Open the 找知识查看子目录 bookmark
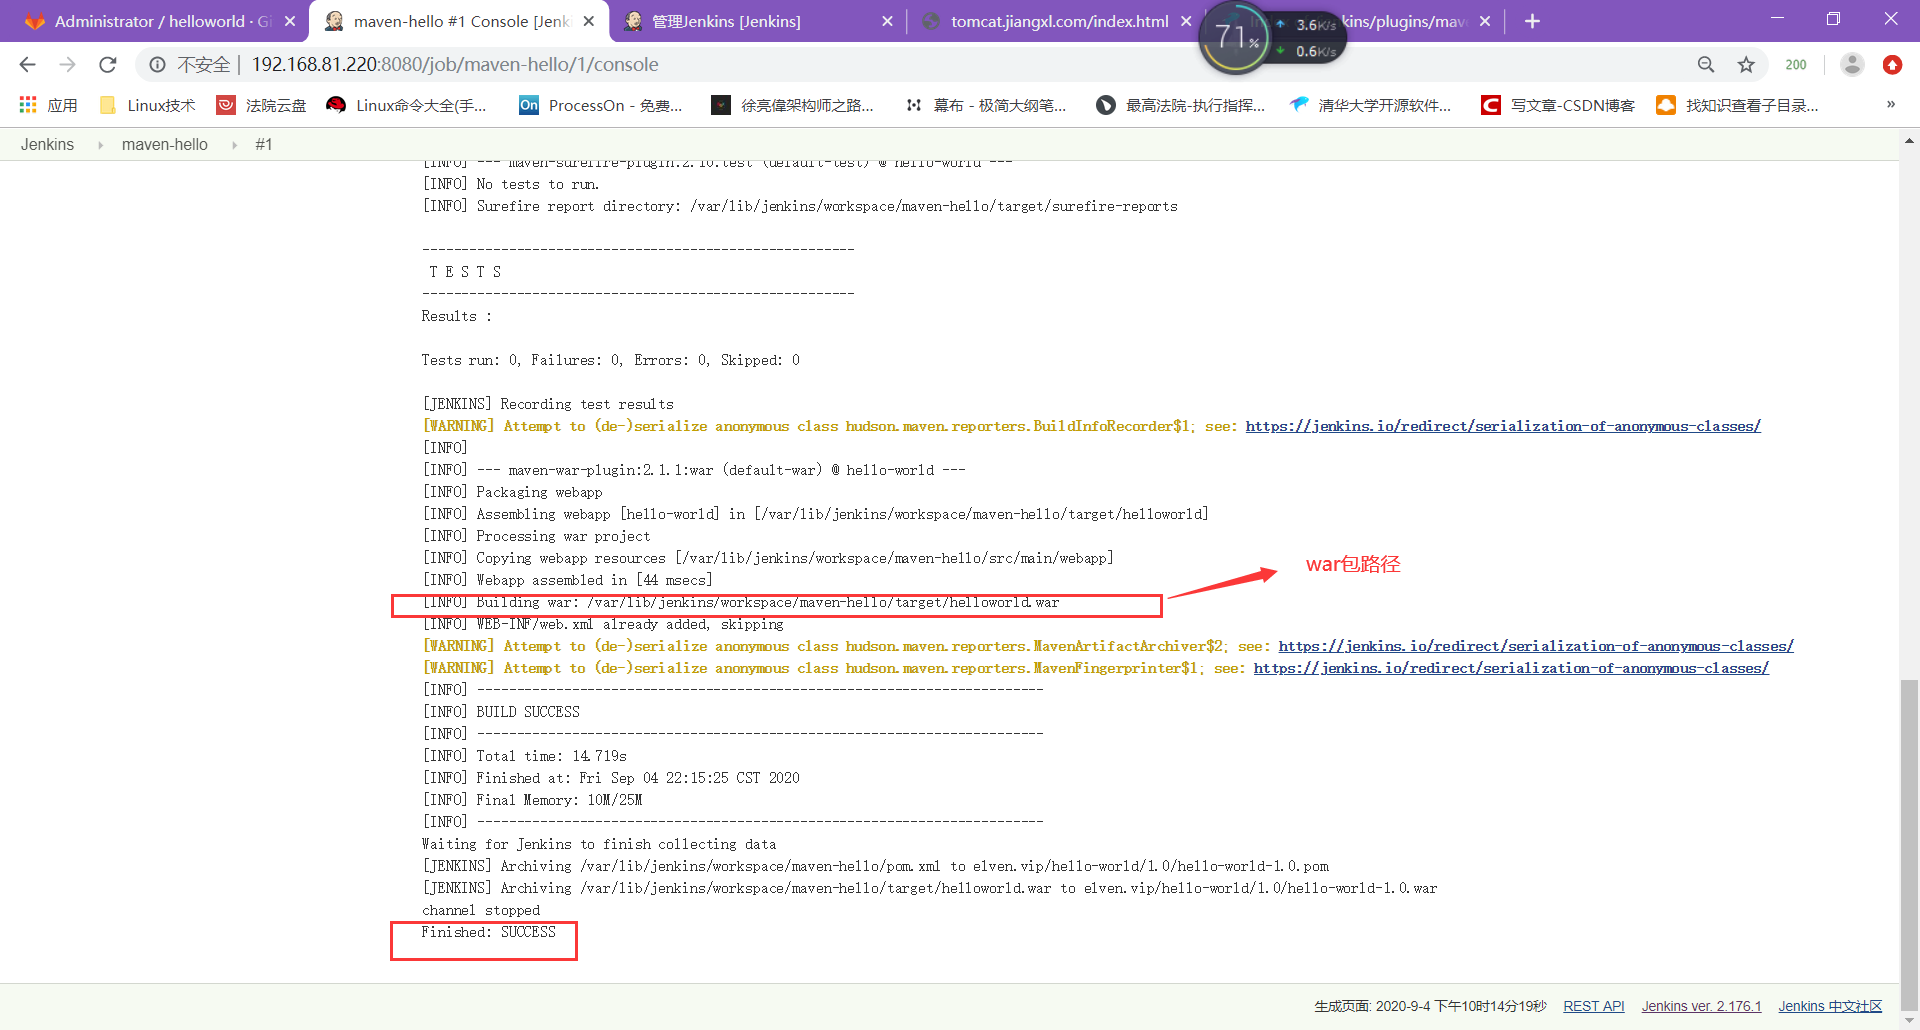The width and height of the screenshot is (1920, 1030). click(x=1738, y=105)
